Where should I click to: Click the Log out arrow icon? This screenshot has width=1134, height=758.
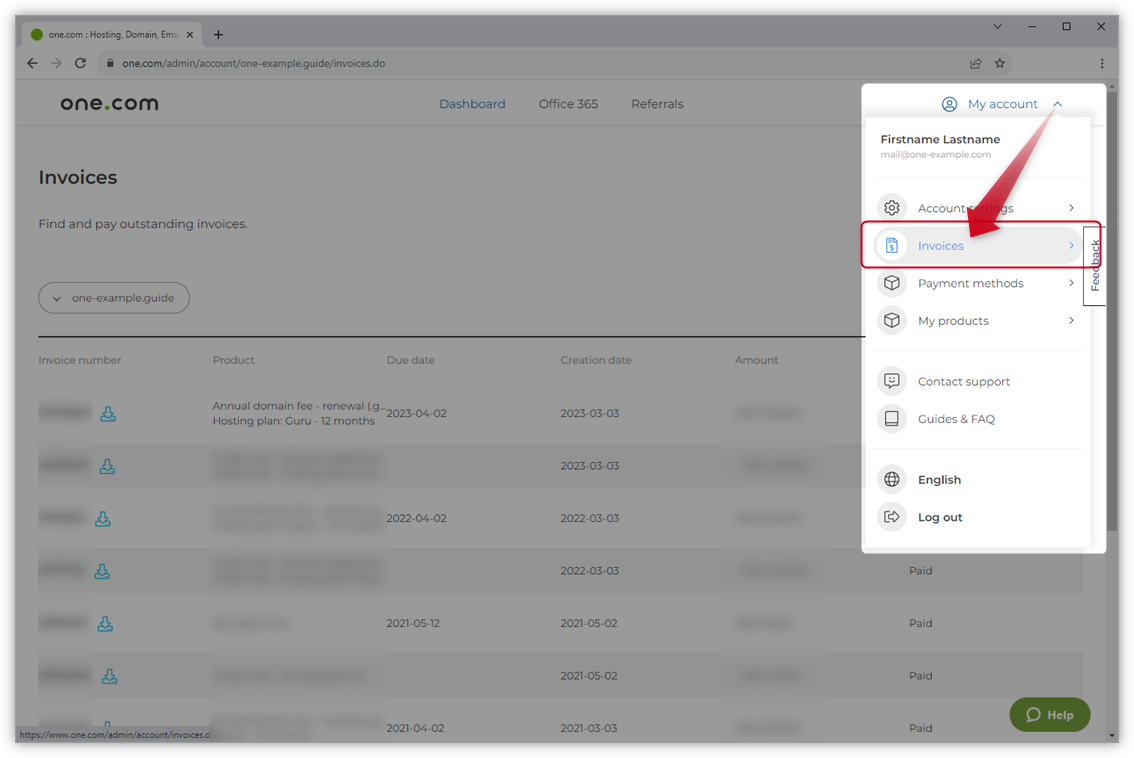892,517
